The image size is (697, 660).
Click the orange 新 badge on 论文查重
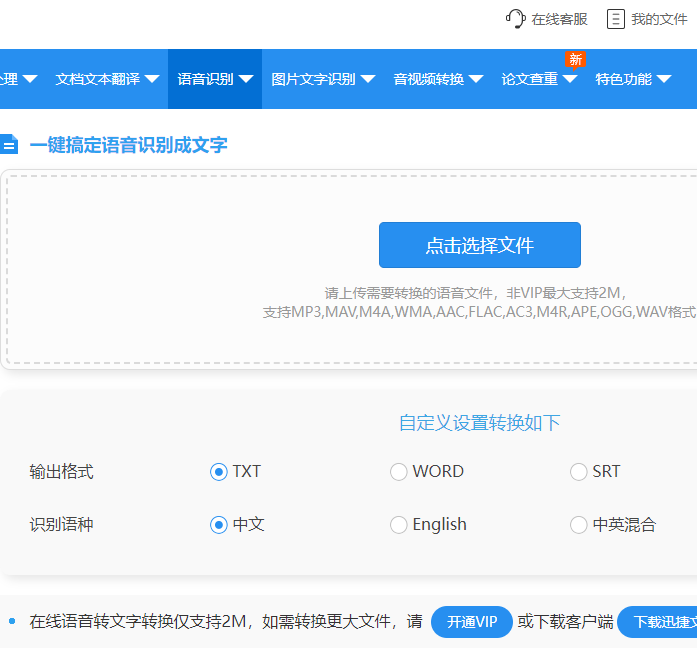(575, 60)
